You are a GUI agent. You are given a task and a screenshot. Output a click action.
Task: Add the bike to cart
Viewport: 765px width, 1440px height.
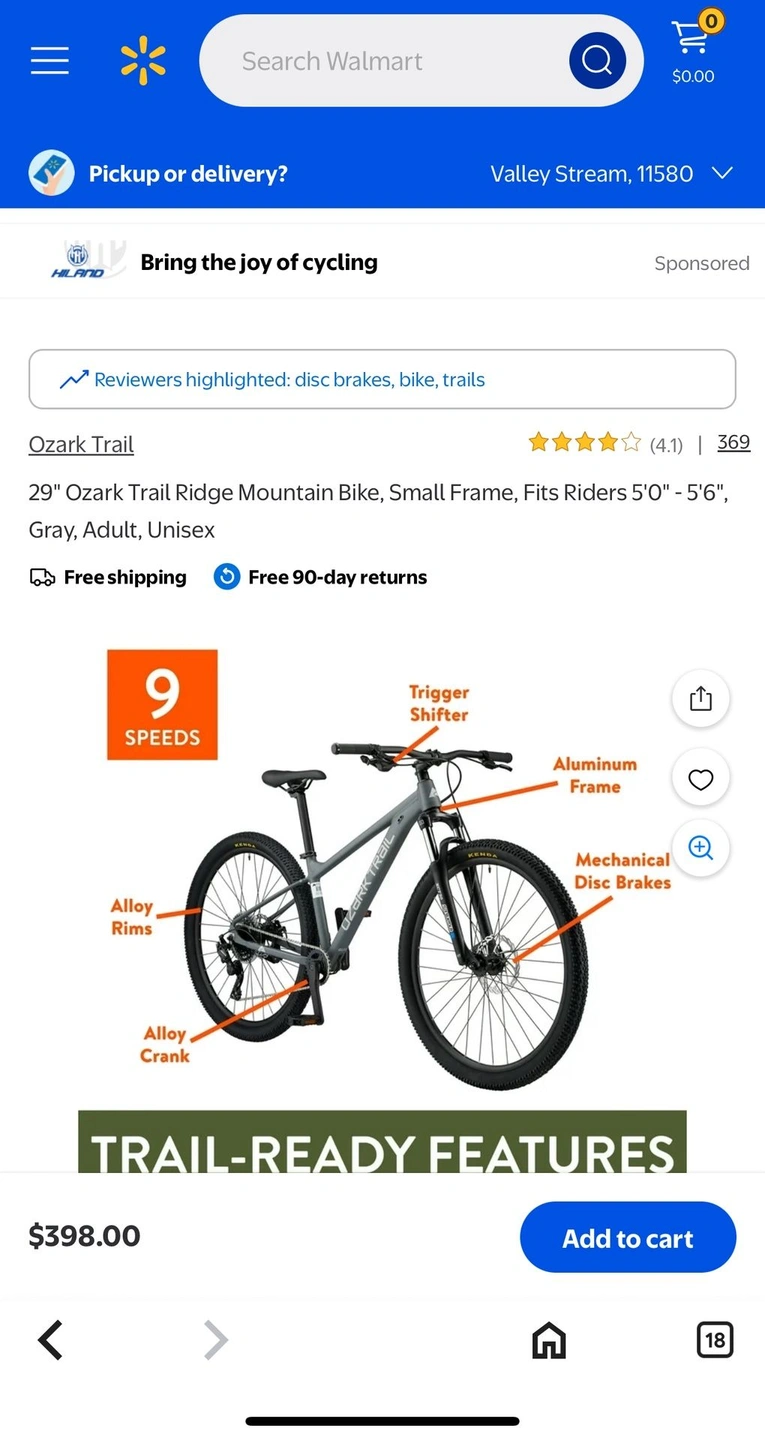tap(628, 1237)
